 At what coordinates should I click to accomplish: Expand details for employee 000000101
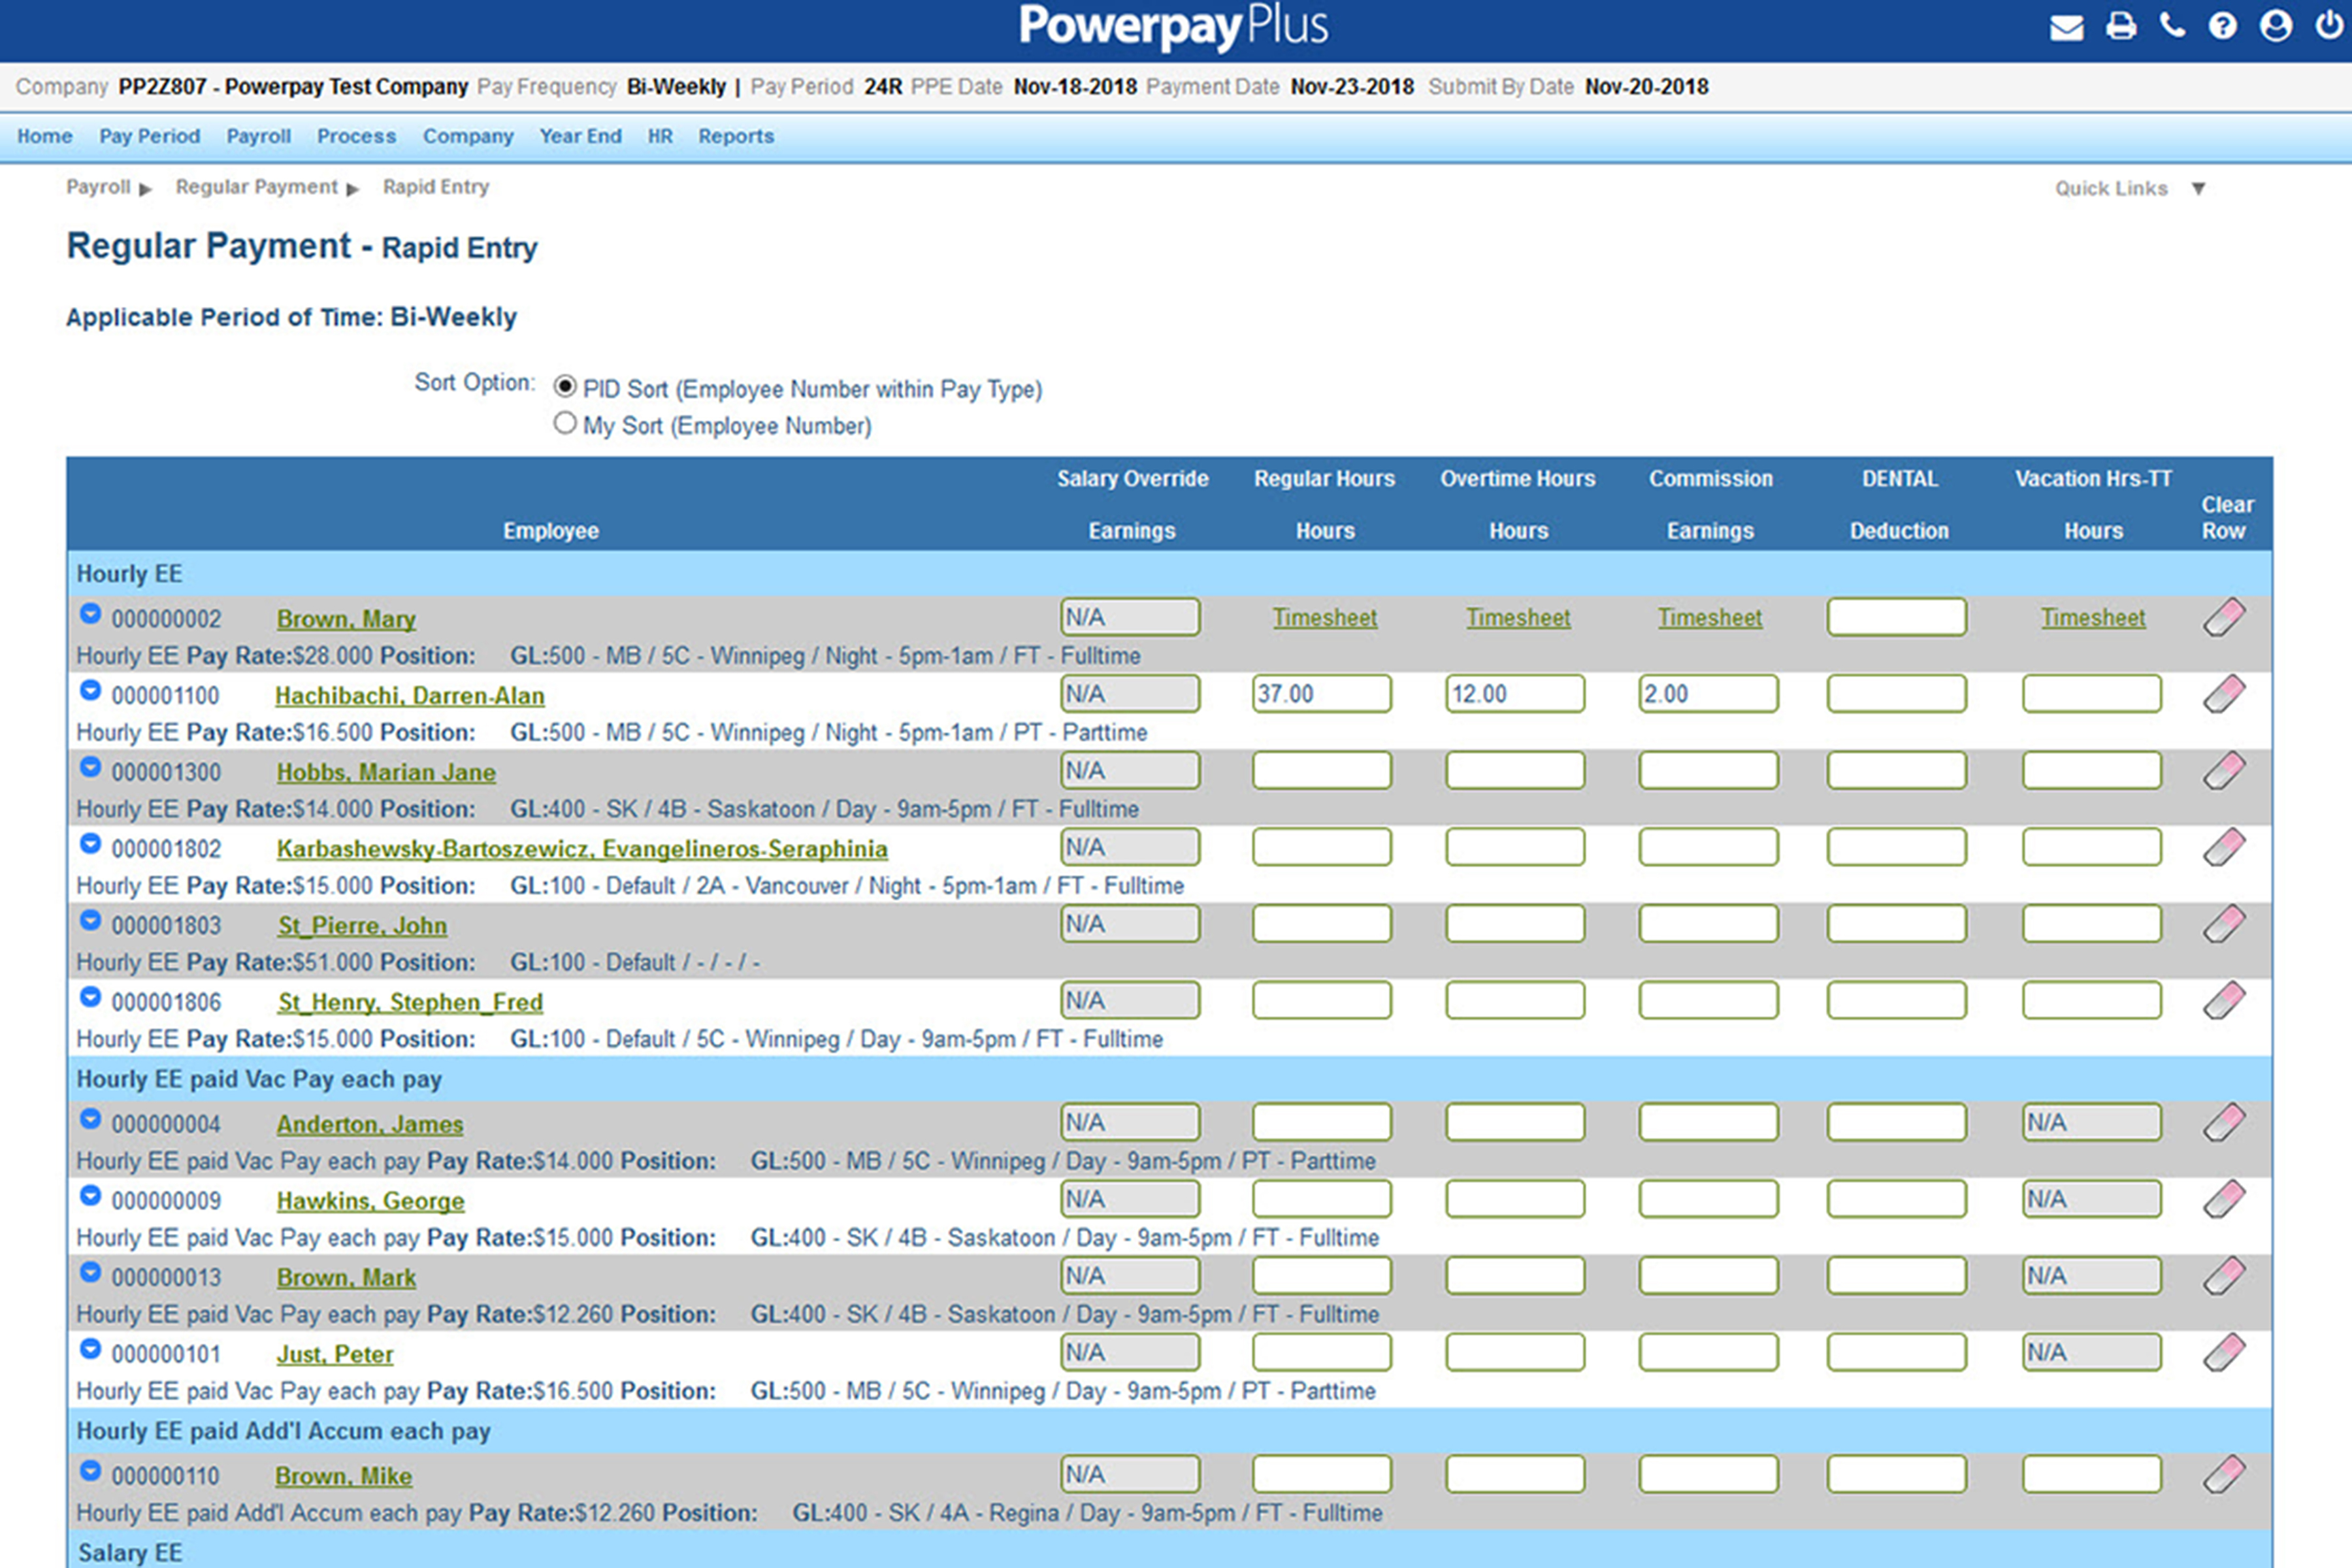click(90, 1349)
